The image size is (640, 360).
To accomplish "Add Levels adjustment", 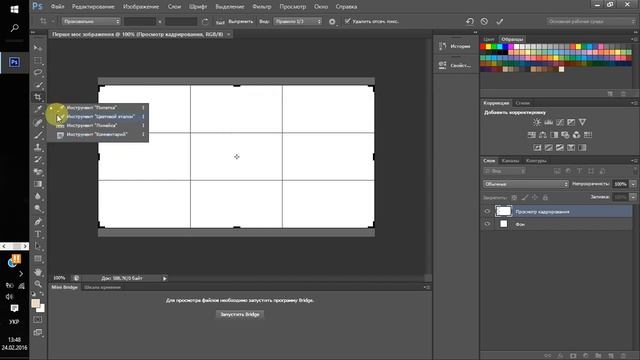I will click(548, 122).
